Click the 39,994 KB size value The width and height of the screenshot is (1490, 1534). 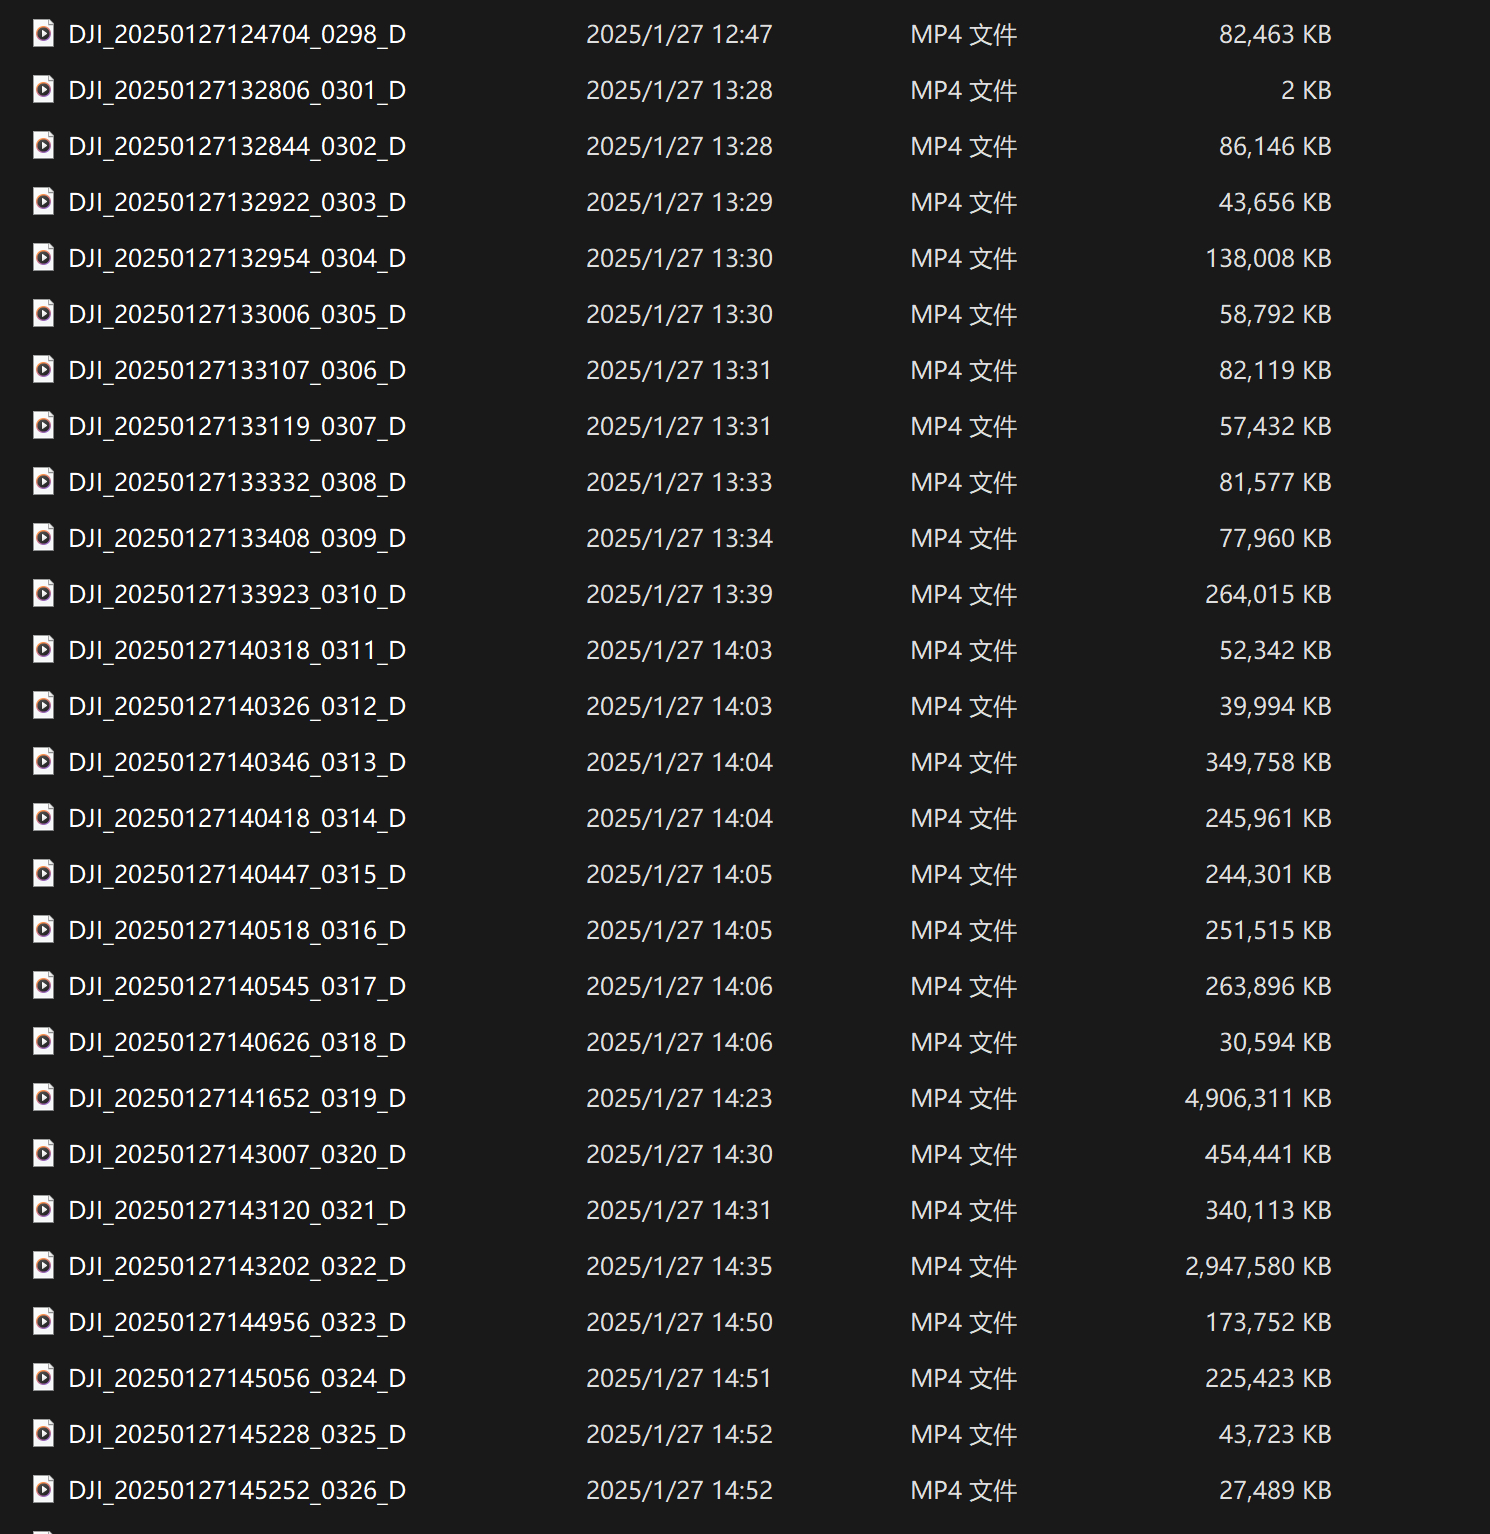pyautogui.click(x=1275, y=707)
